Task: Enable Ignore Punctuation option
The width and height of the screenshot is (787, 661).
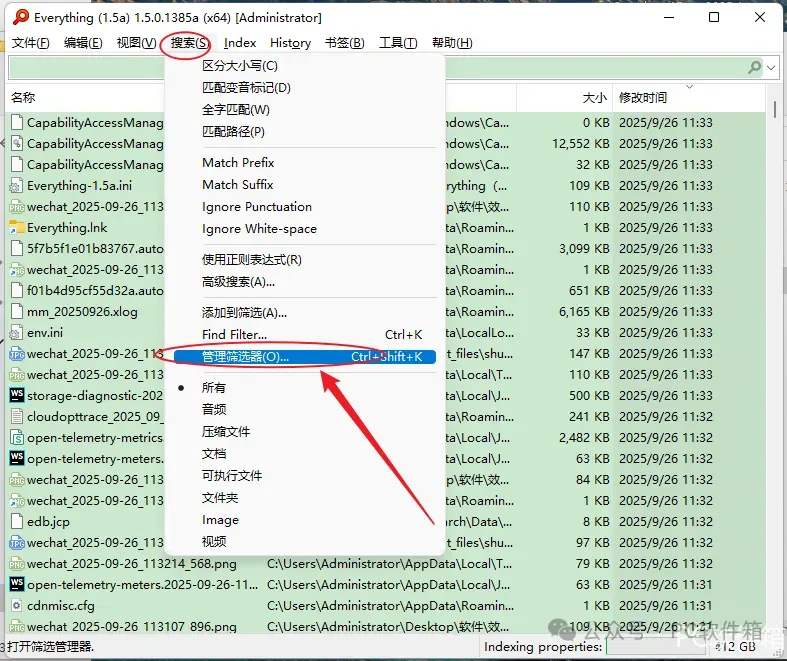Action: (x=305, y=207)
